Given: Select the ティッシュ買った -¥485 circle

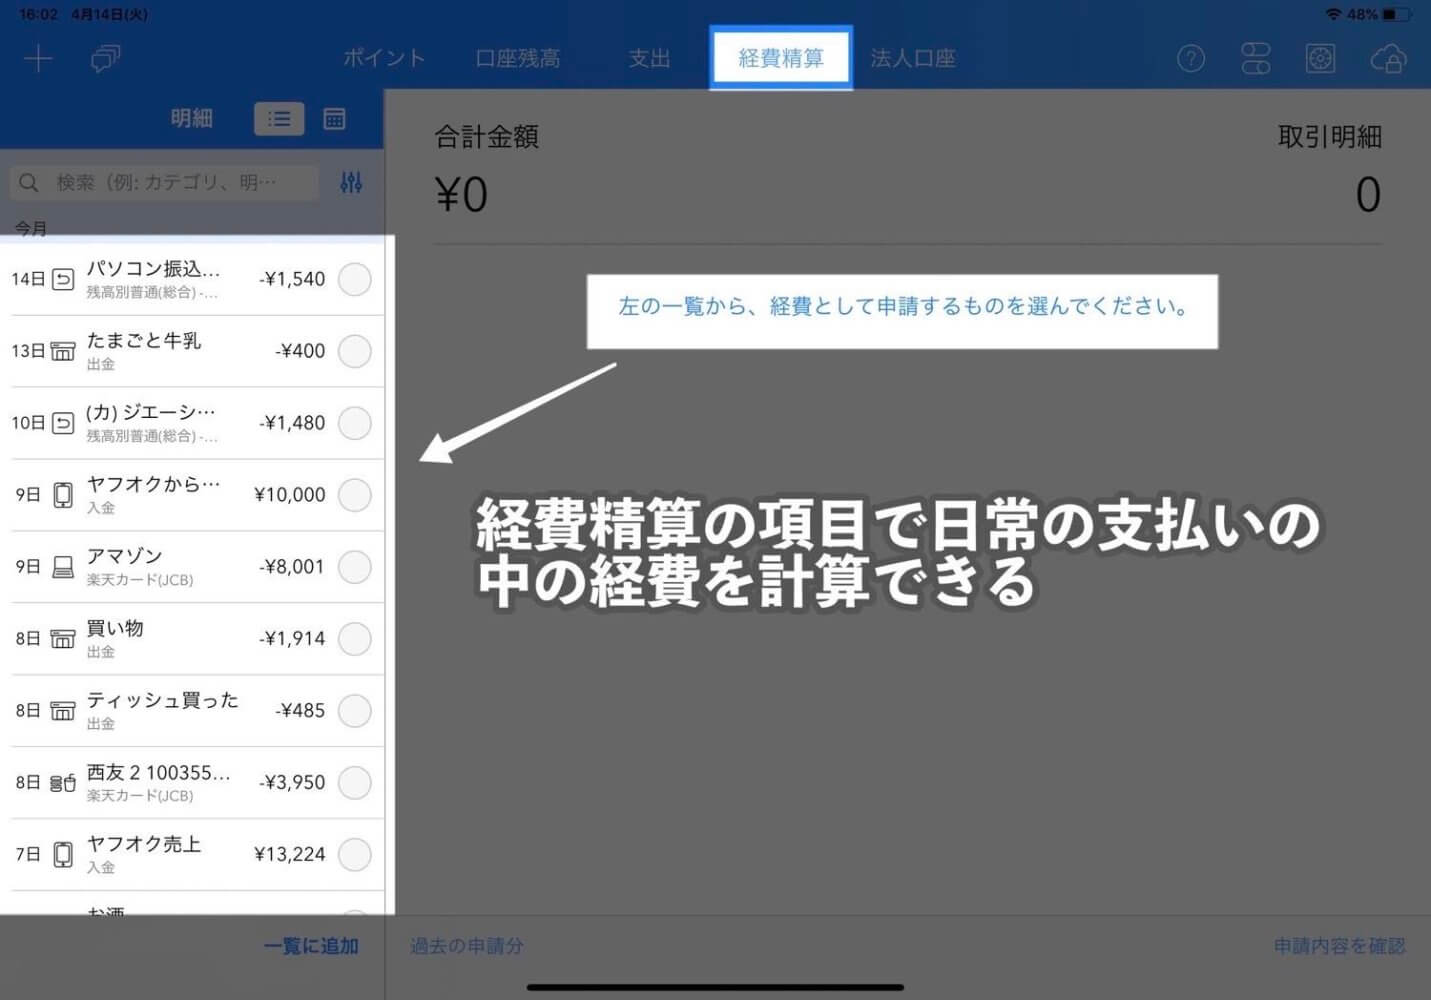Looking at the screenshot, I should coord(355,711).
